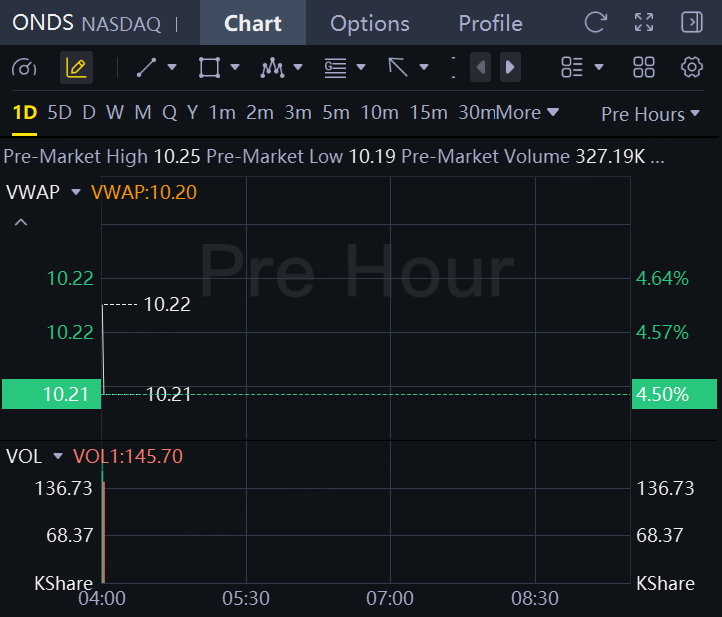
Task: Collapse the chart pane chevron
Action: point(21,223)
